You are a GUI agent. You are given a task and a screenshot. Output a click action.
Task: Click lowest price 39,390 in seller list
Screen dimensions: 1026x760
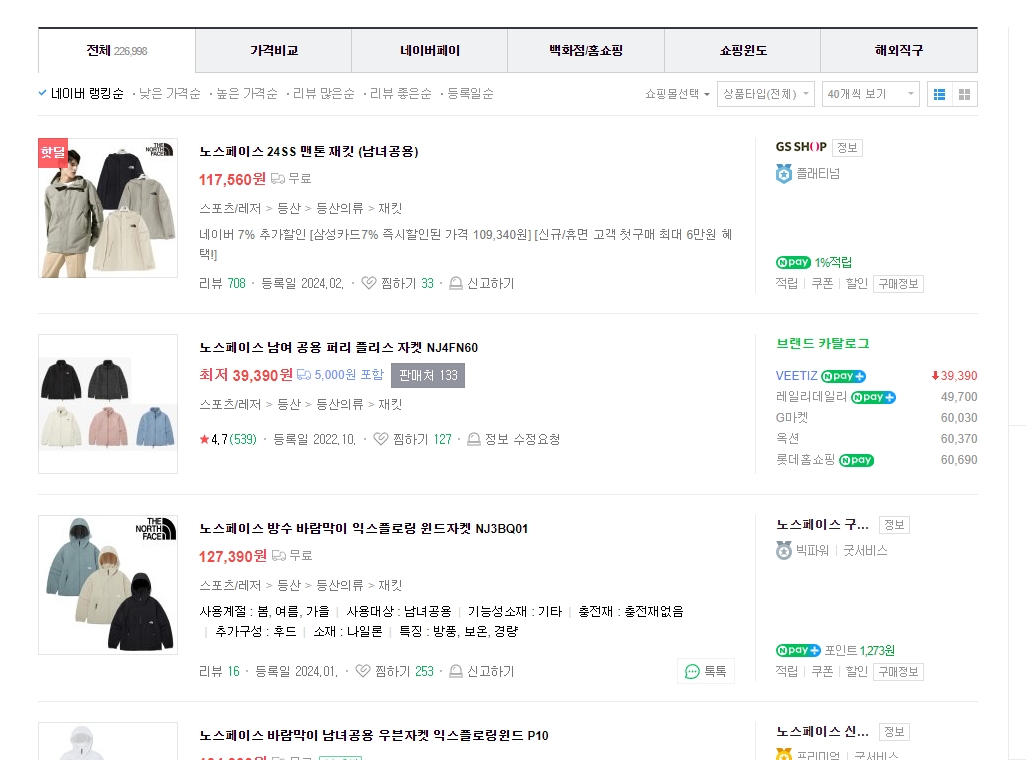(955, 376)
